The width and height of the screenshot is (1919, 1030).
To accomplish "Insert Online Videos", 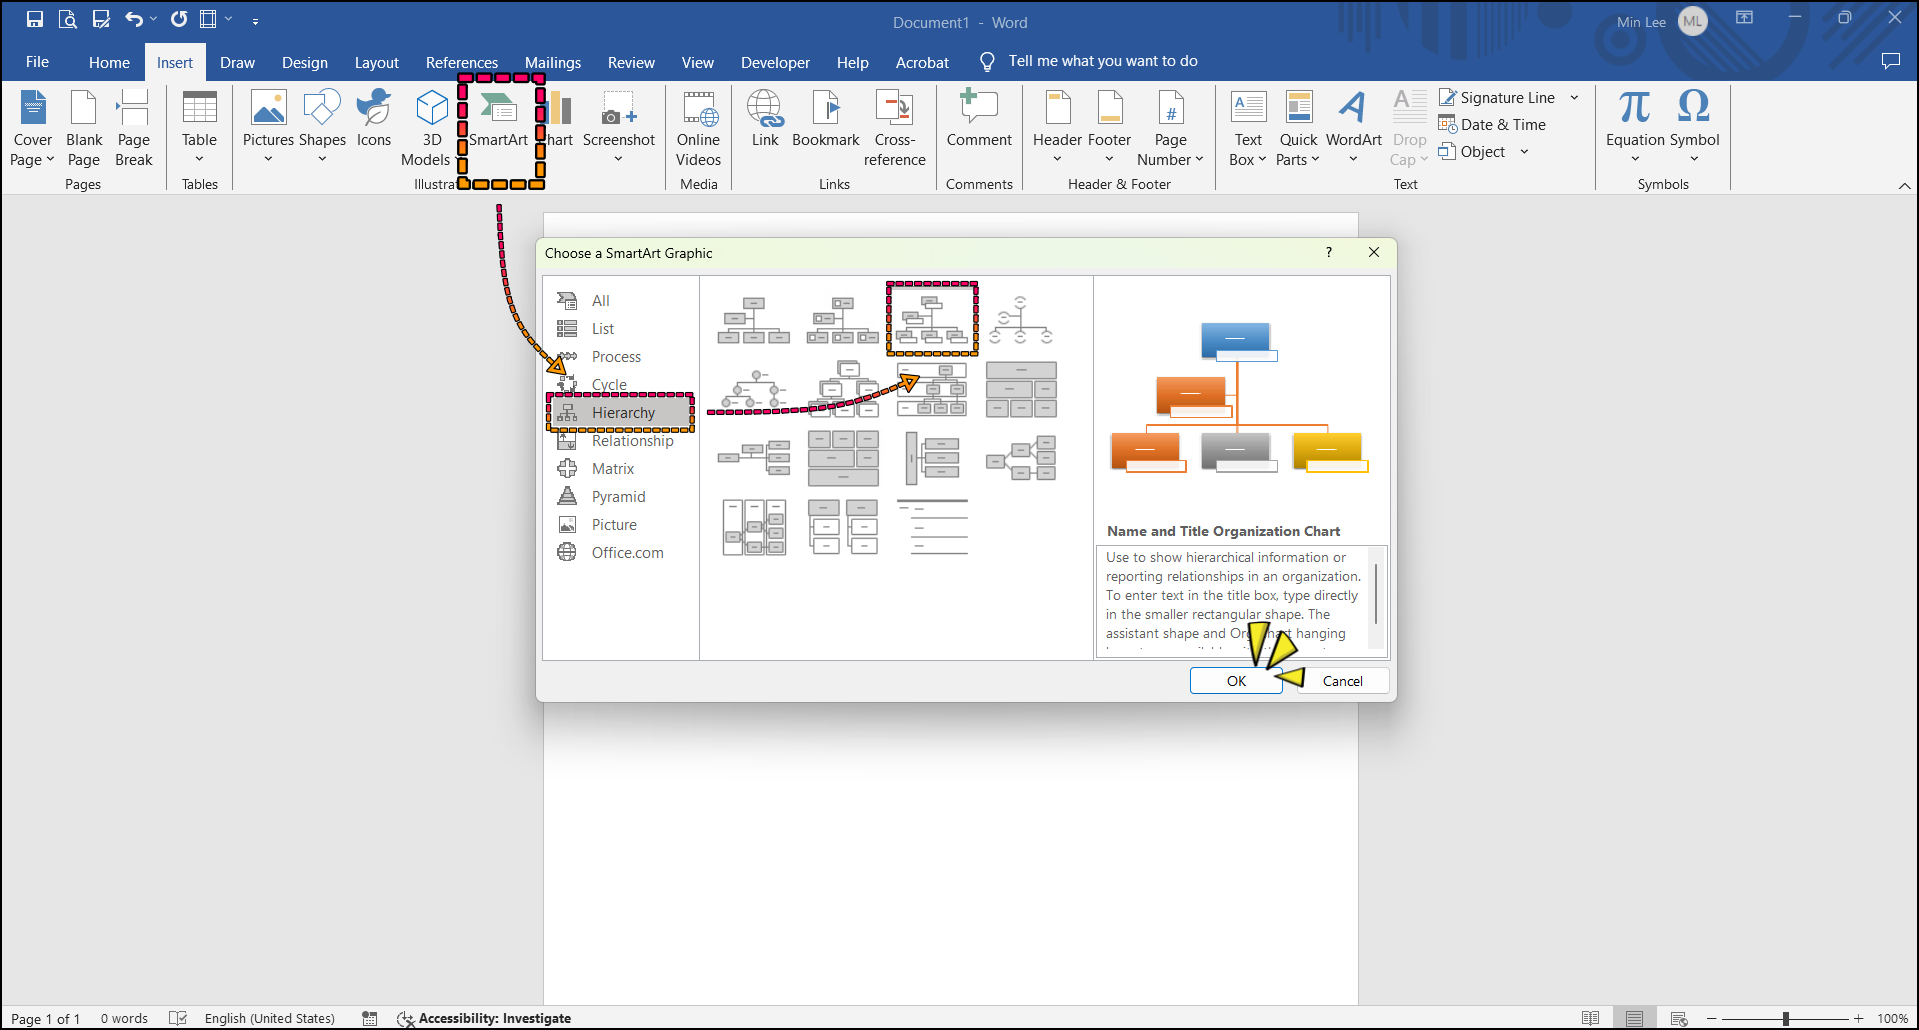I will coord(698,129).
